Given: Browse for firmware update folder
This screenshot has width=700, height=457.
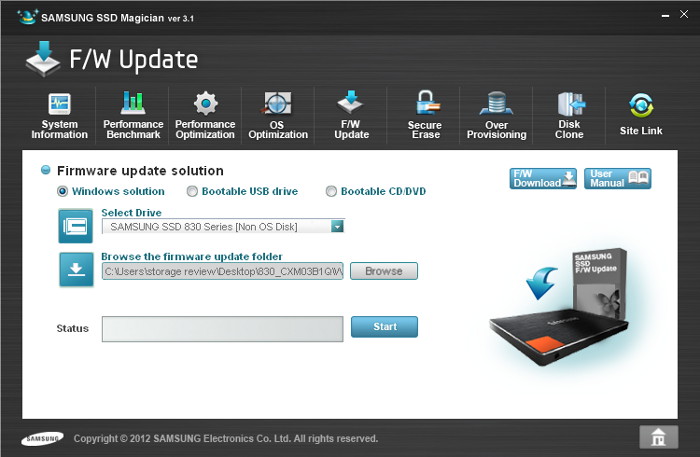Looking at the screenshot, I should [x=384, y=271].
